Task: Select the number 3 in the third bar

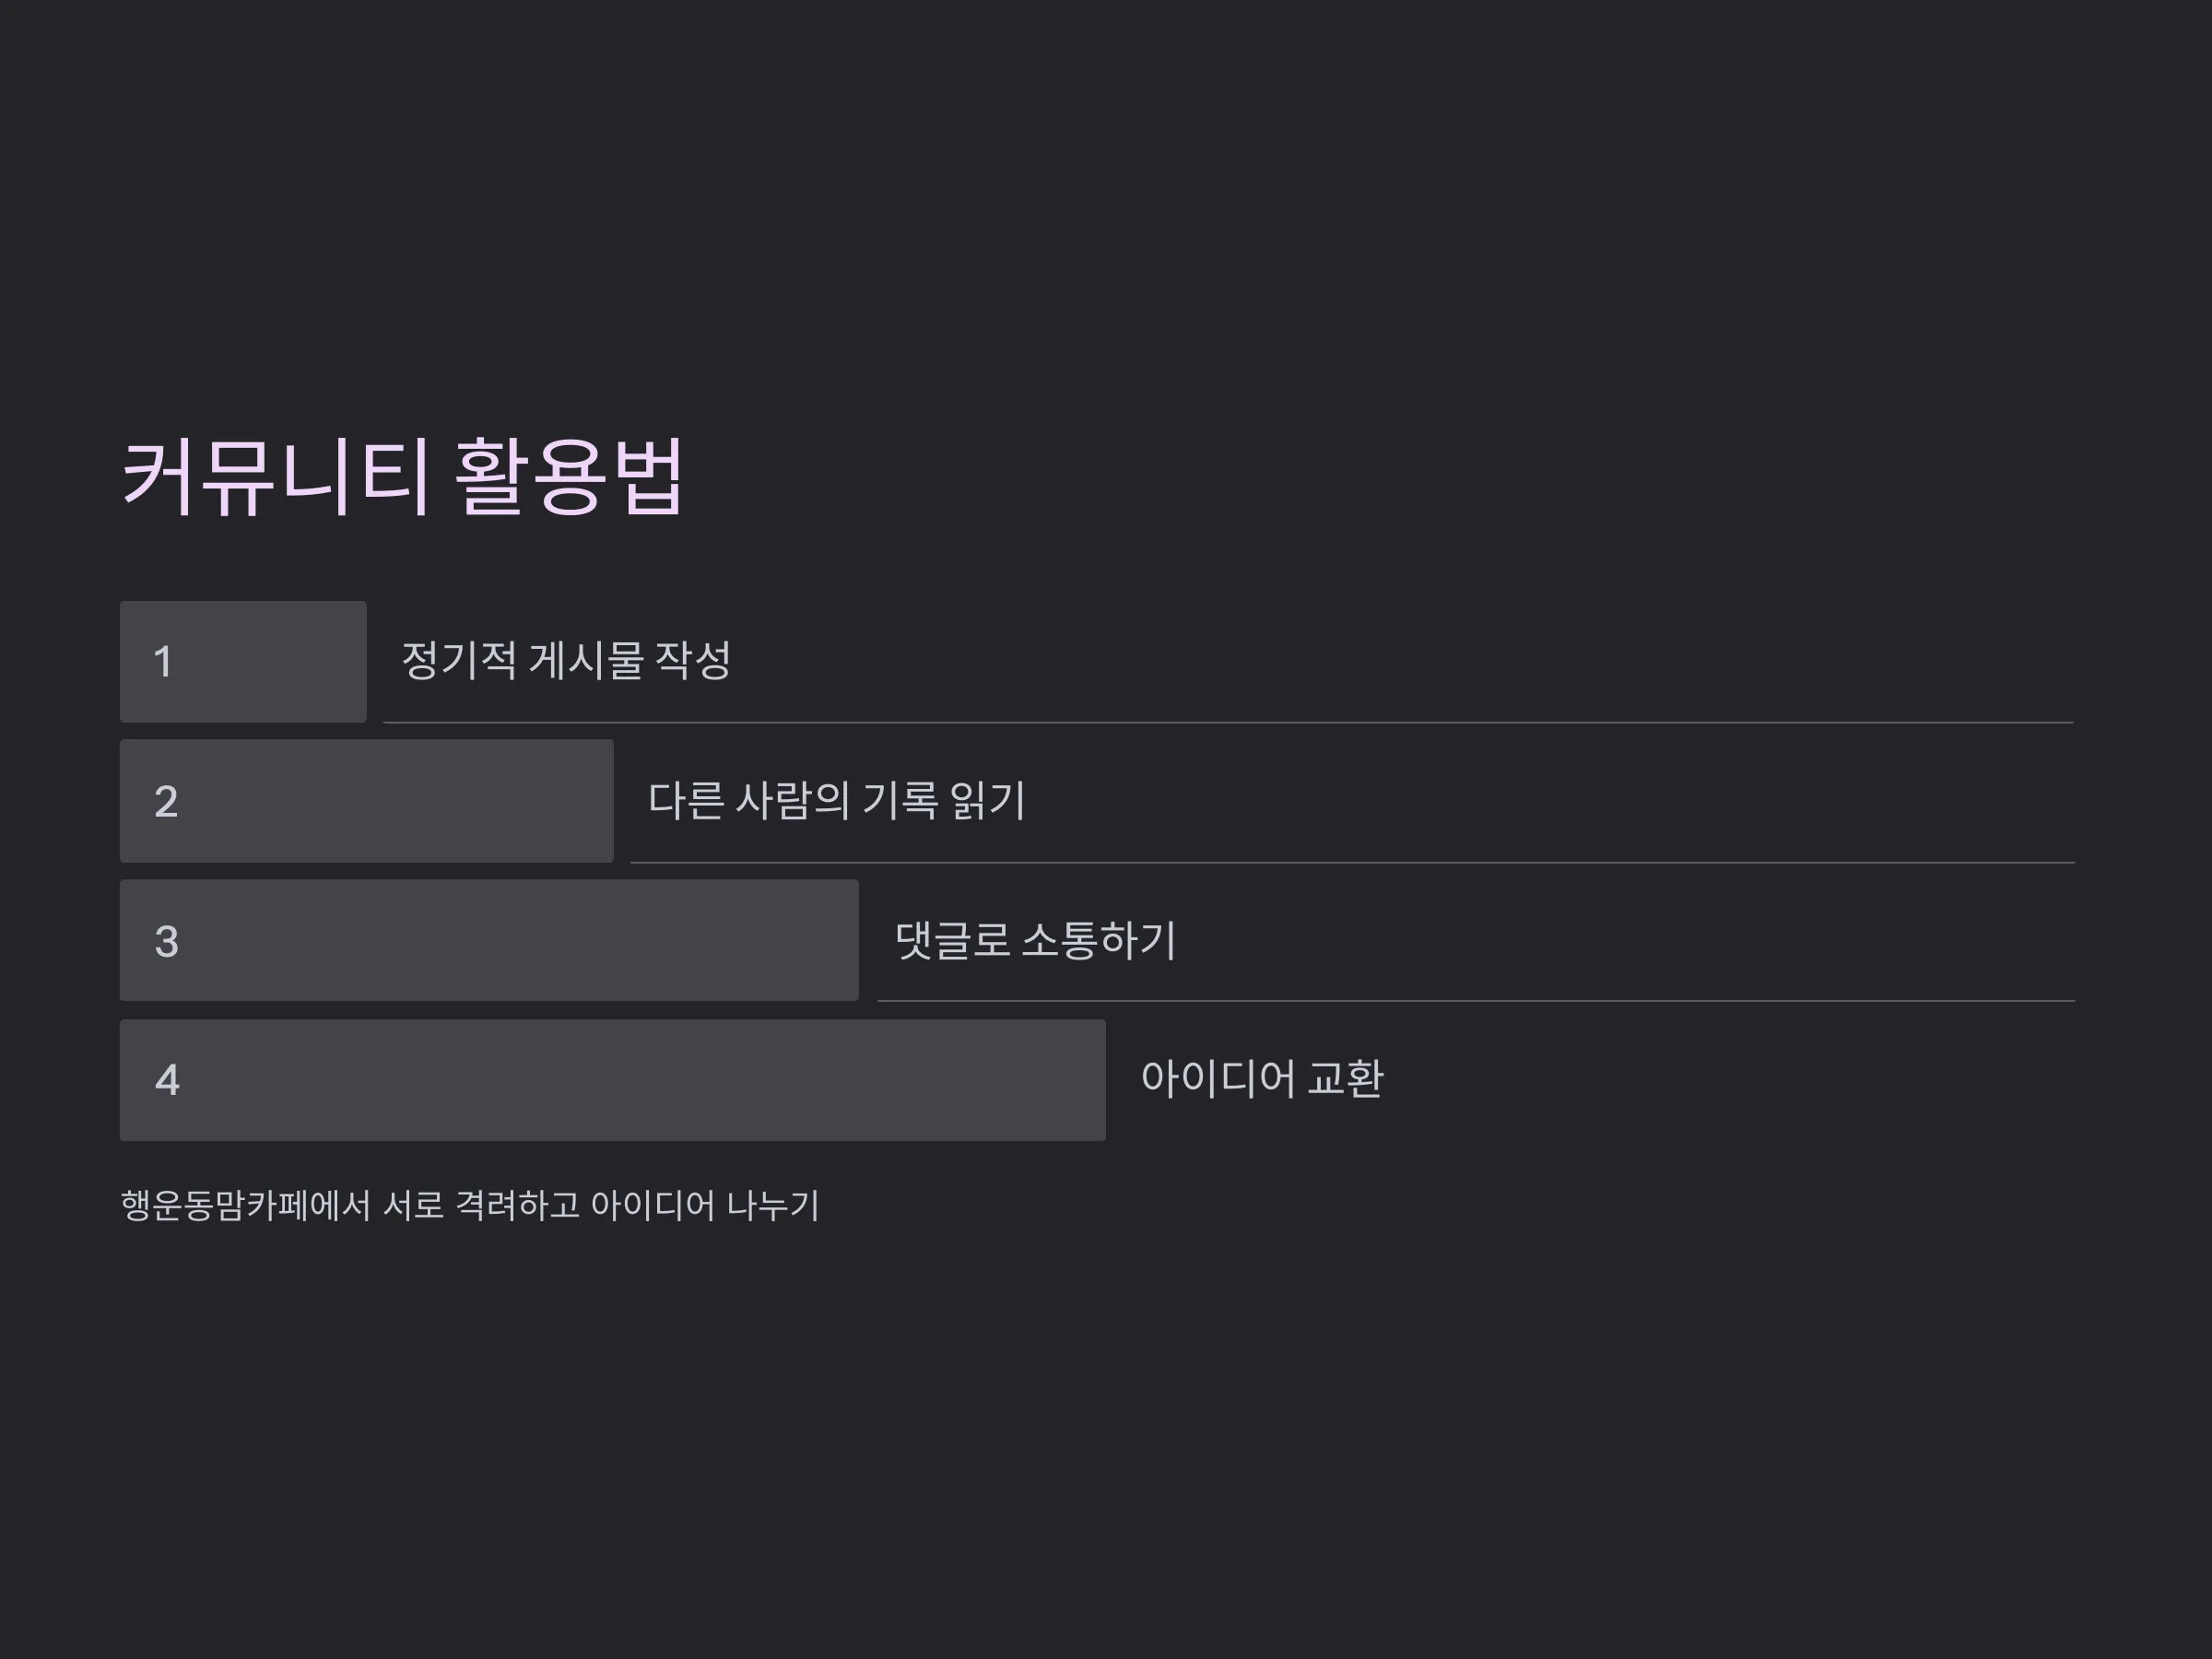Action: 166,942
